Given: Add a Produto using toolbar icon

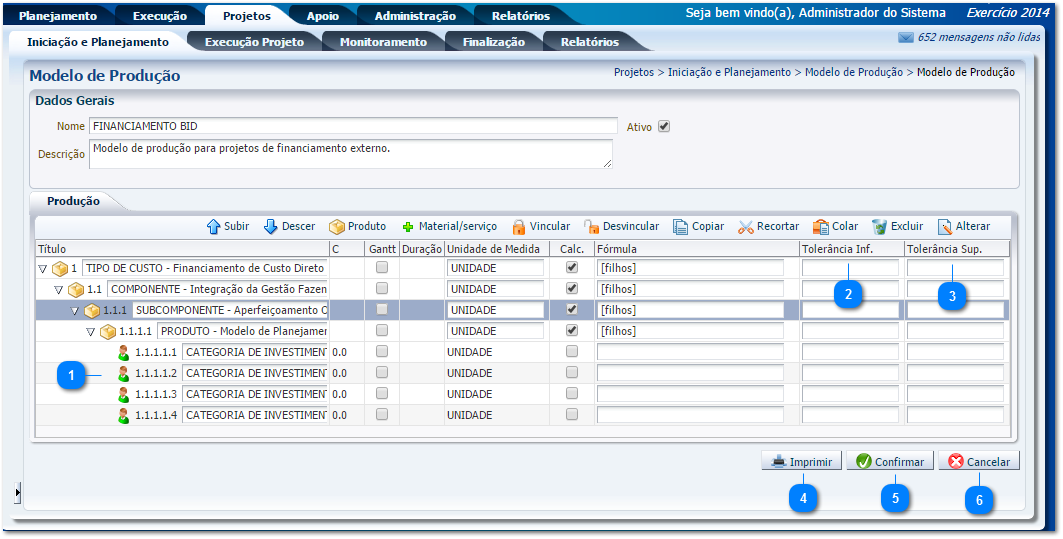Looking at the screenshot, I should (x=337, y=227).
